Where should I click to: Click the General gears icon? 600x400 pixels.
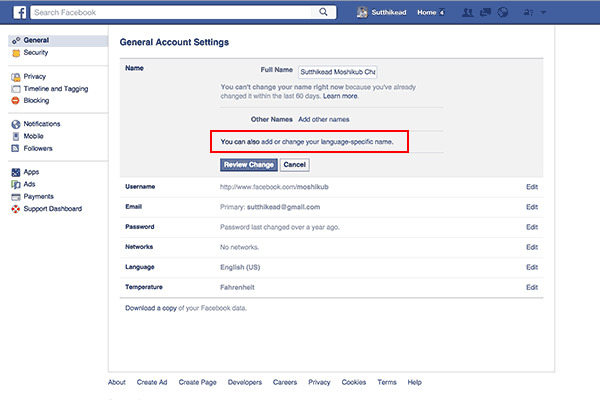(16, 40)
